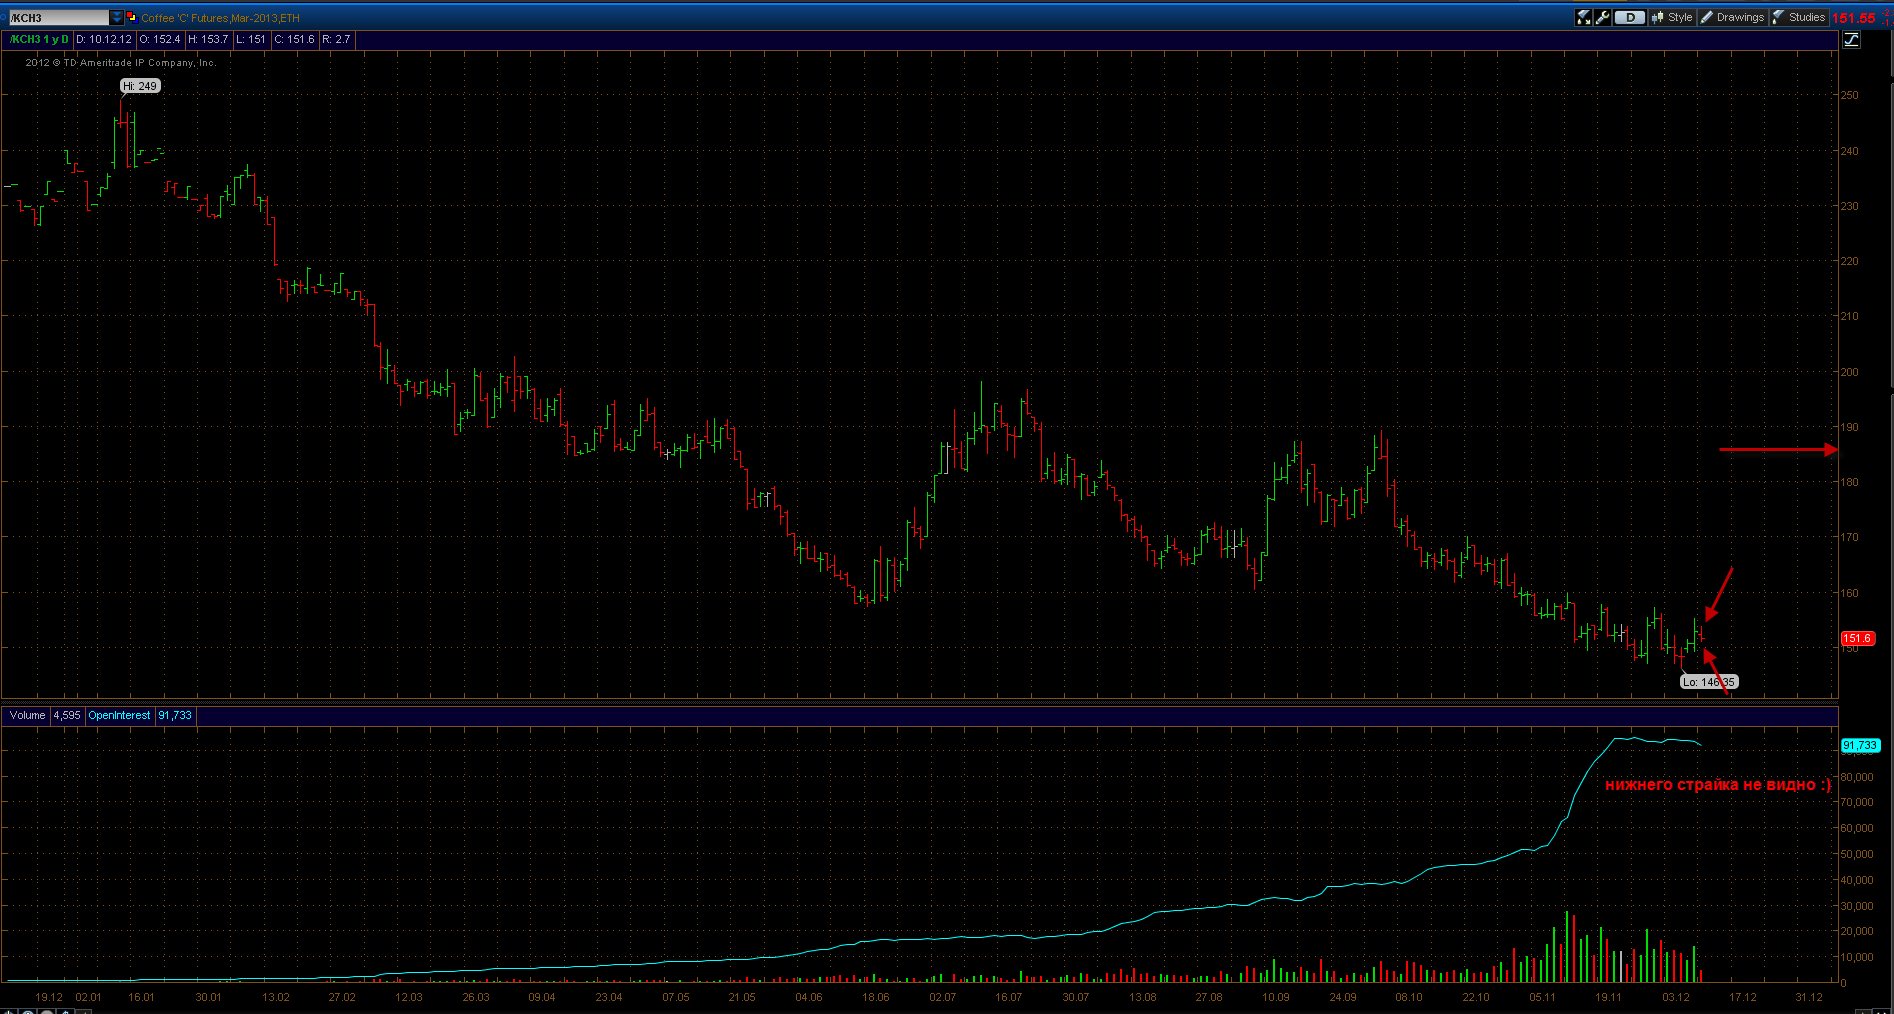Viewport: 1894px width, 1014px height.
Task: Click the H: 153.7 high value
Action: click(208, 39)
